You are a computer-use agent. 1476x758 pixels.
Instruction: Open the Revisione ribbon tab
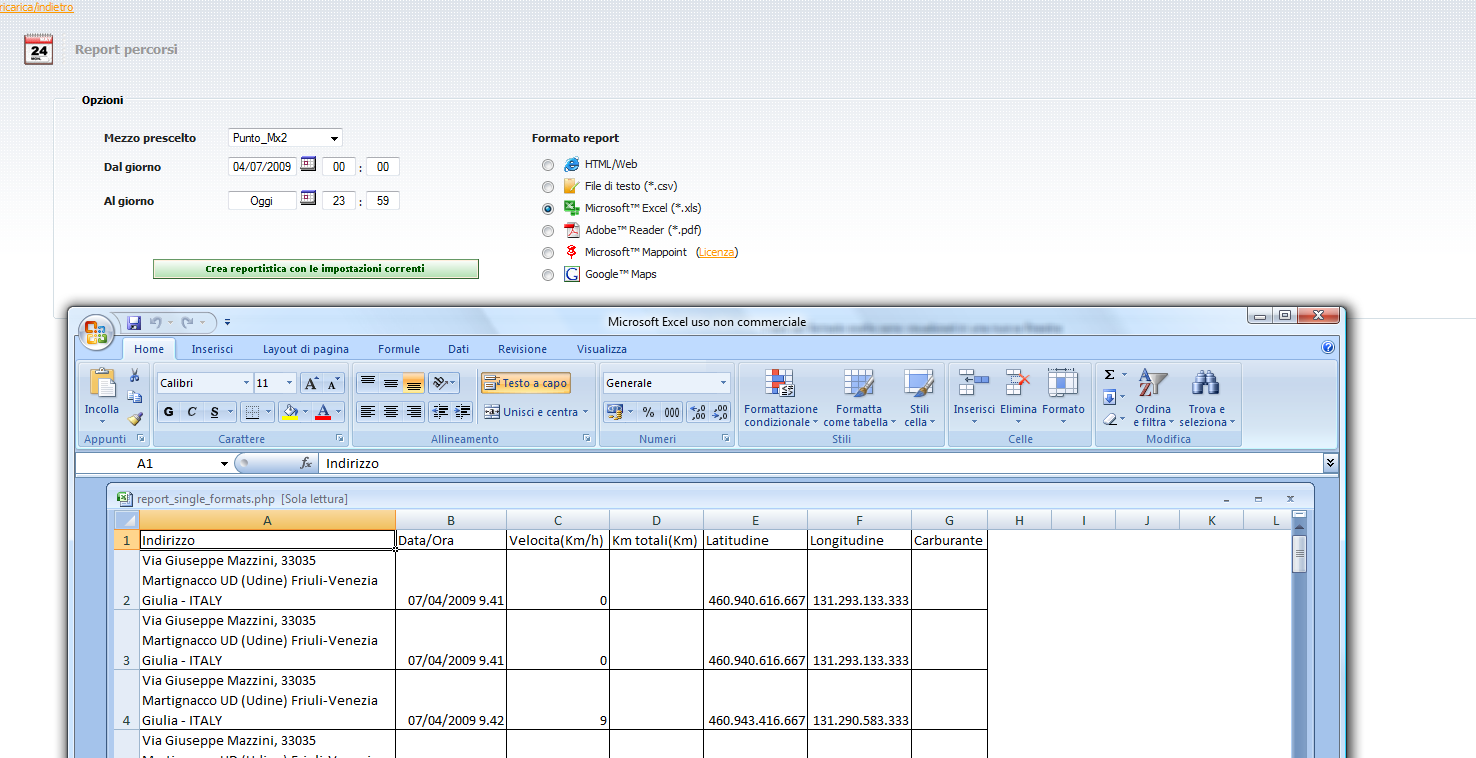click(522, 349)
